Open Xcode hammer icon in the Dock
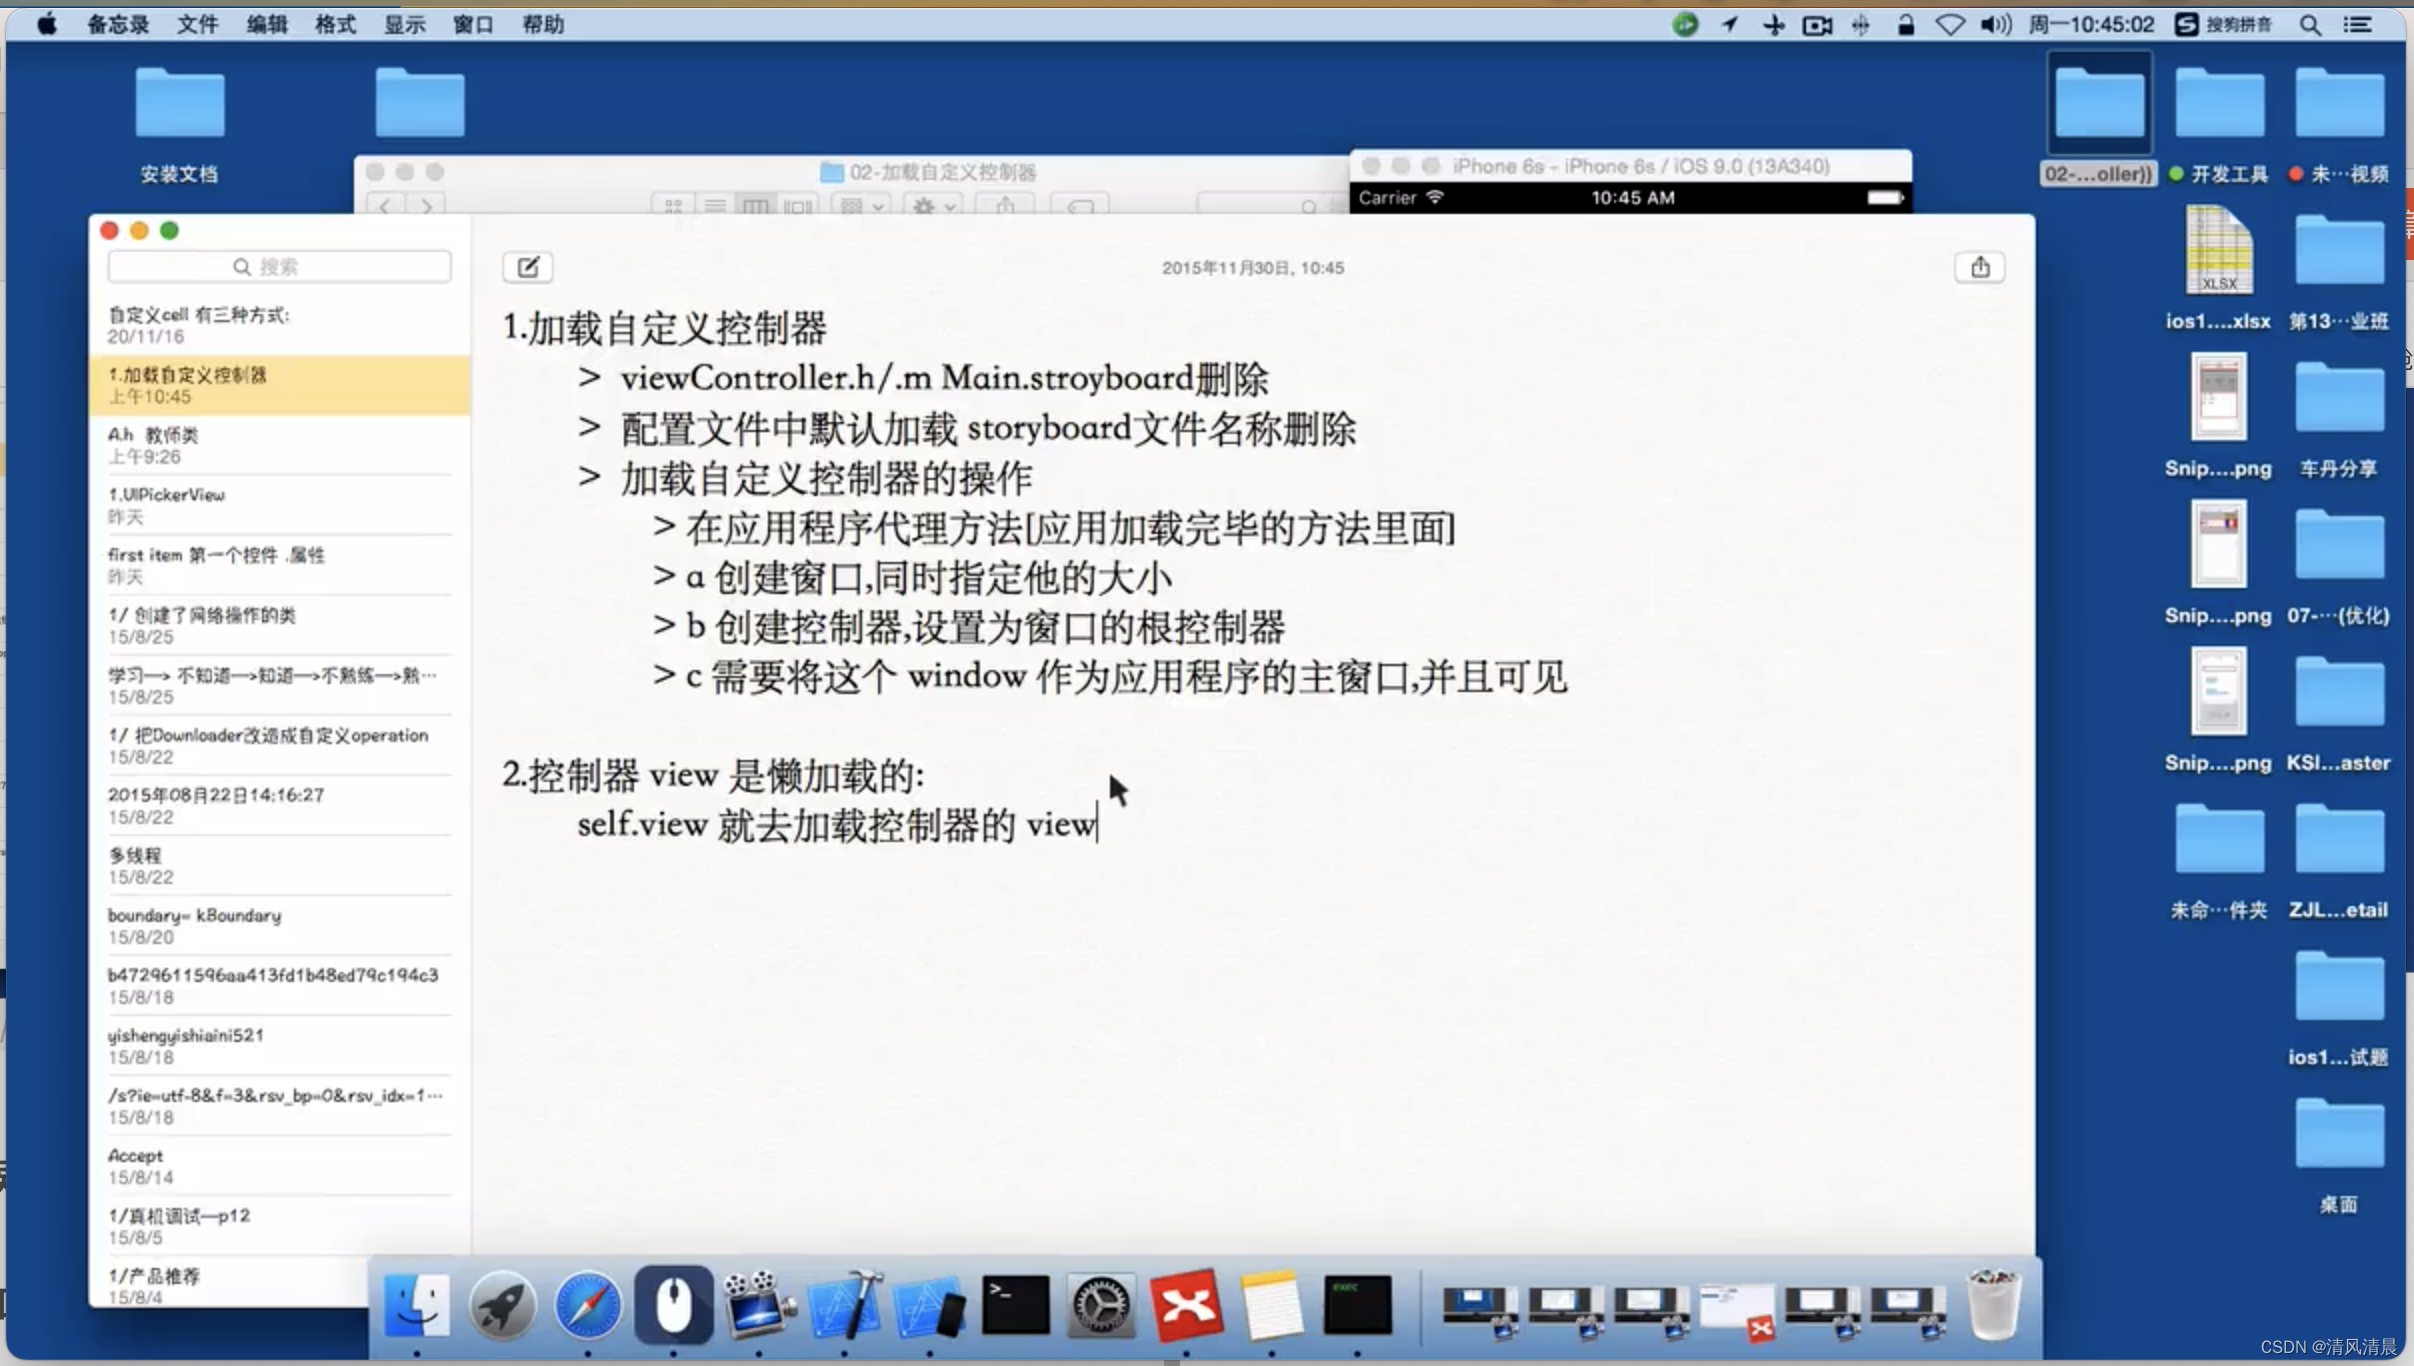 click(x=845, y=1305)
